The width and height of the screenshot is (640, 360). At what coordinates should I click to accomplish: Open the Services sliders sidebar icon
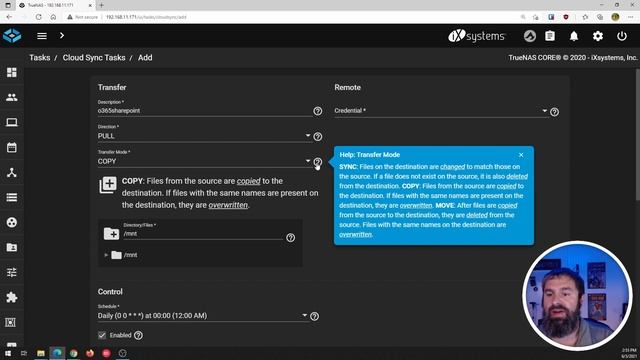pos(12,272)
